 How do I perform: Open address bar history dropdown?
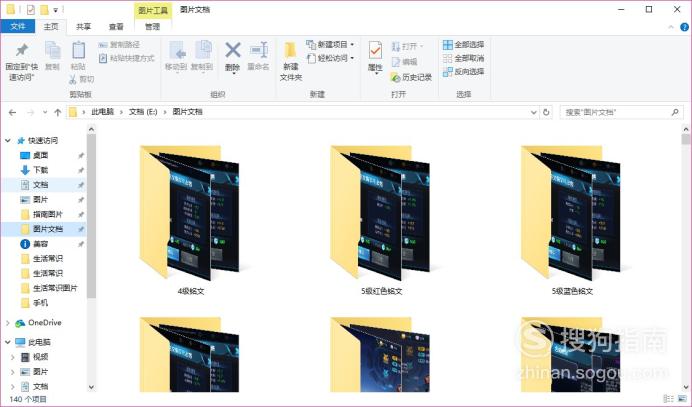[x=534, y=113]
